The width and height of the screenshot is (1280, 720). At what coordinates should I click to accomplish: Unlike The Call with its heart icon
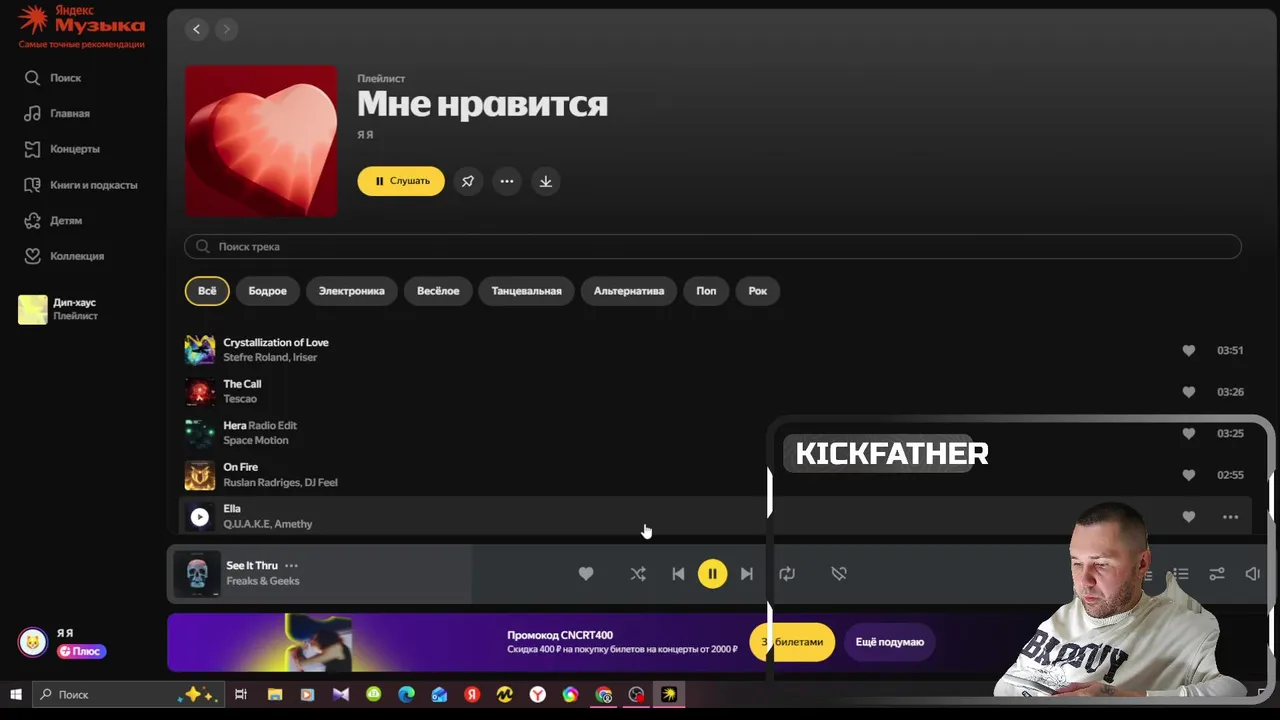tap(1189, 392)
